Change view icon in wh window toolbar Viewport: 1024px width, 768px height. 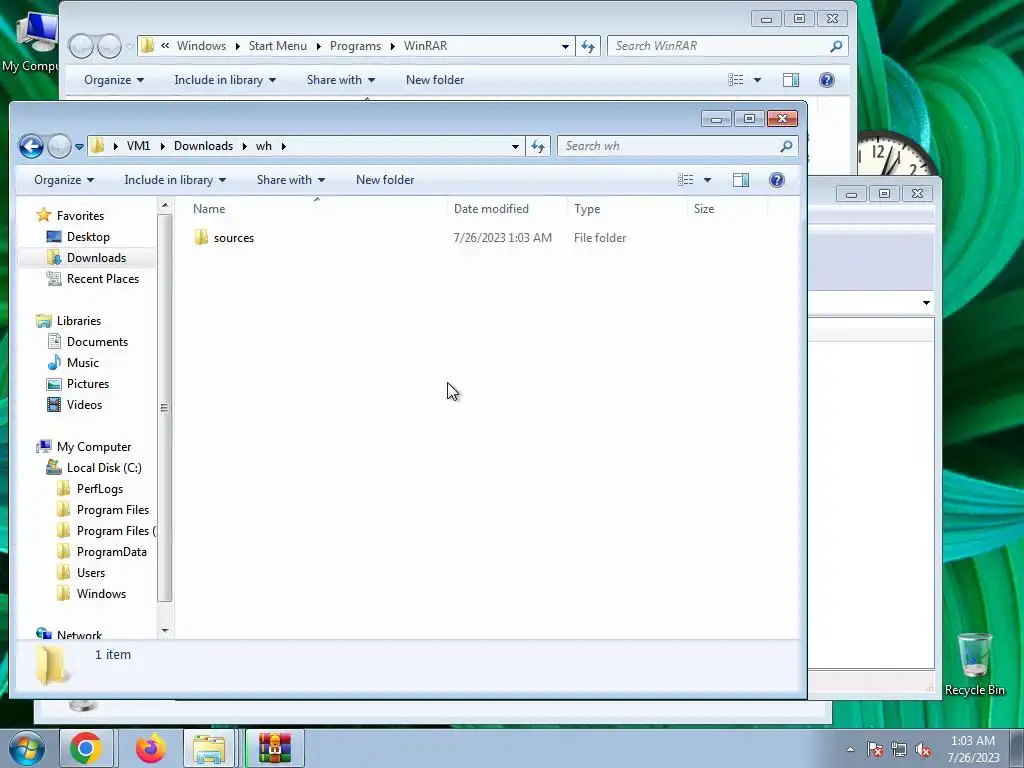(x=685, y=180)
